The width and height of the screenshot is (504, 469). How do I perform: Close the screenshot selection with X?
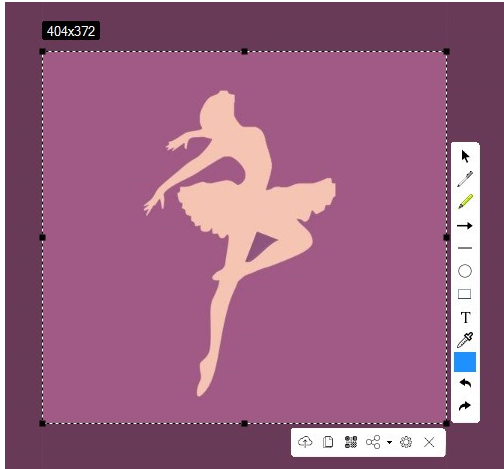tap(429, 442)
